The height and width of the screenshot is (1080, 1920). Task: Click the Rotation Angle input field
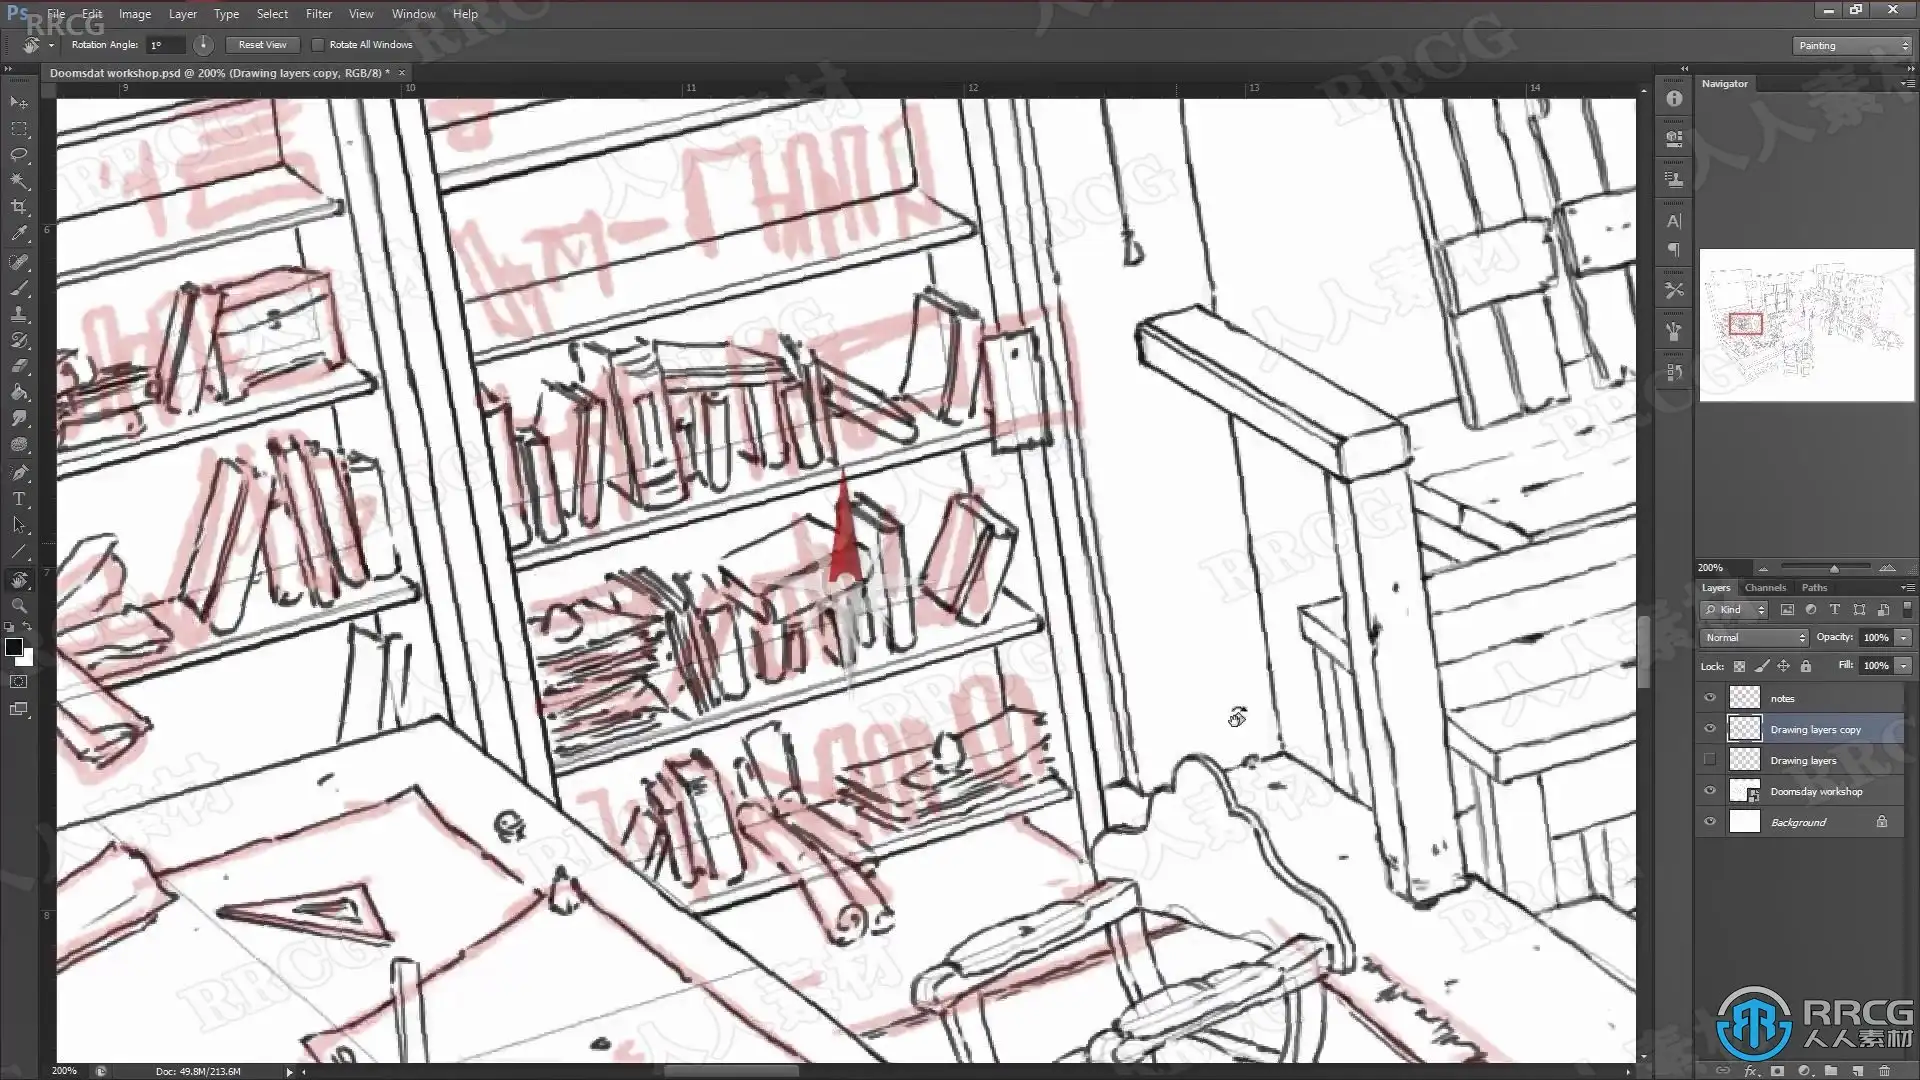166,45
